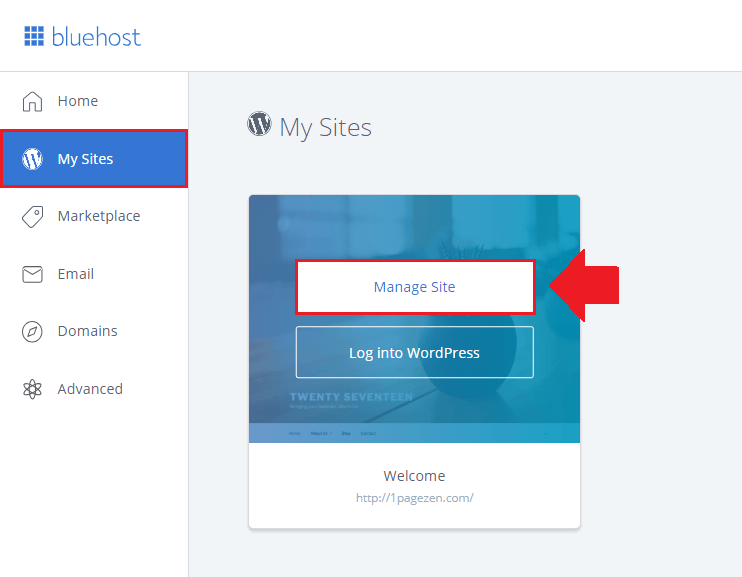Viewport: 742px width, 577px height.
Task: Select My Sites in the sidebar
Action: pos(94,159)
